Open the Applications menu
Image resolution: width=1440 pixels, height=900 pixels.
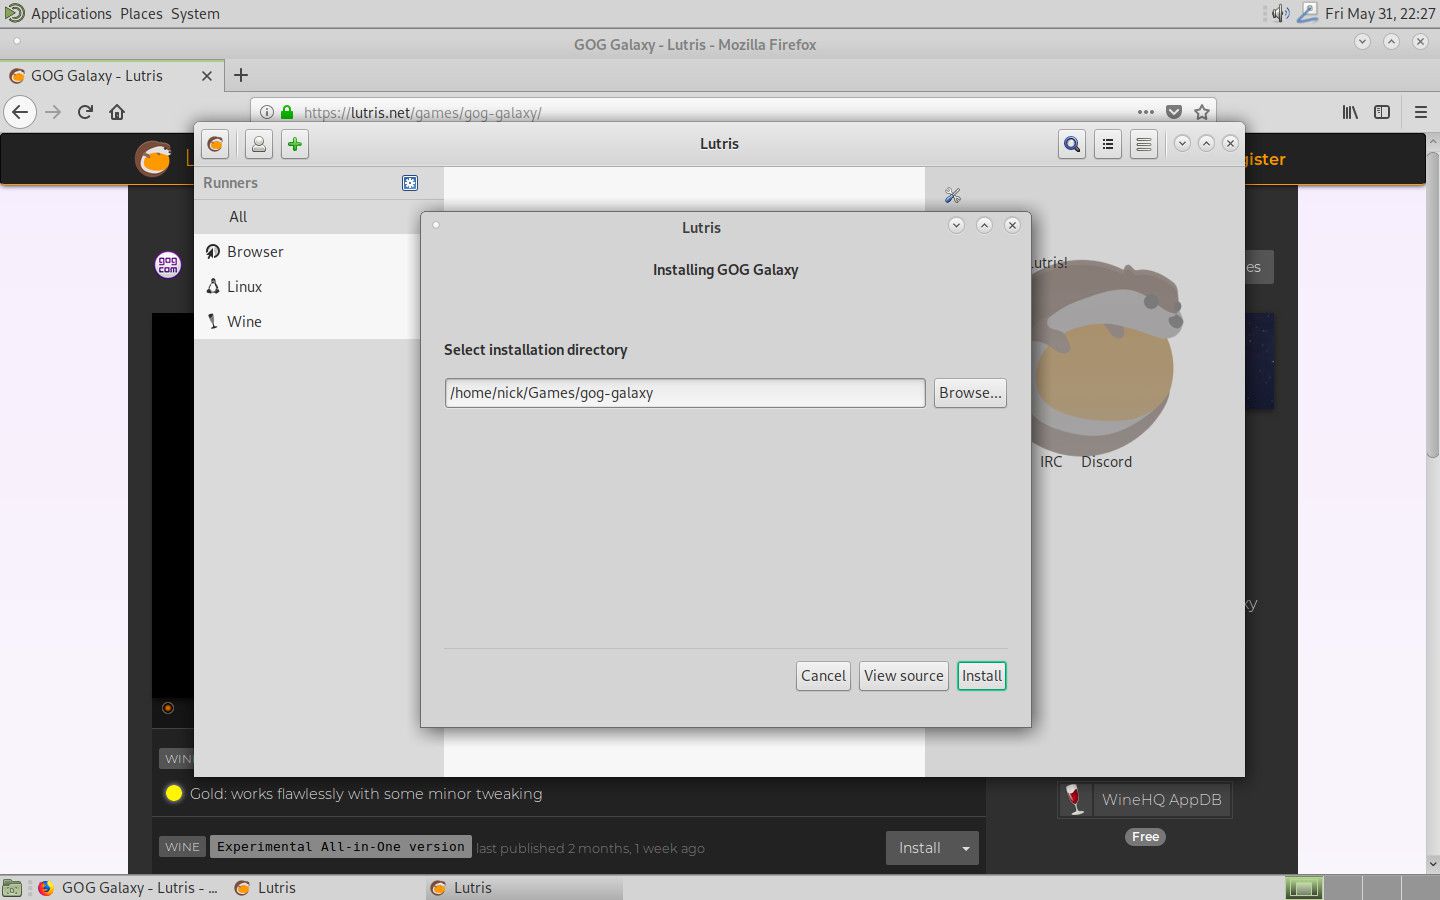70,14
